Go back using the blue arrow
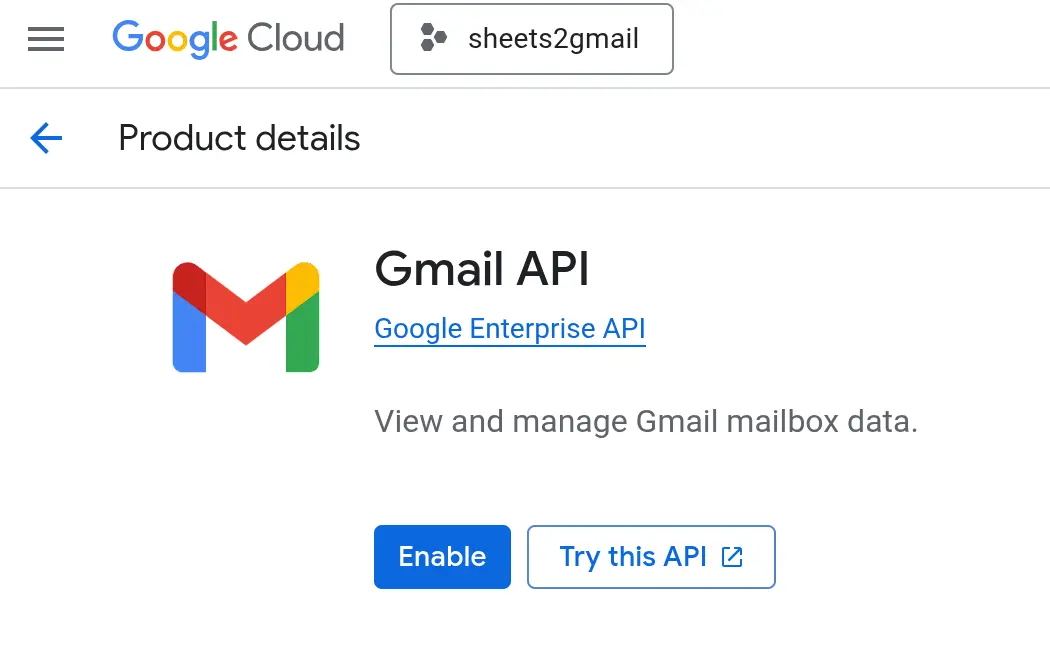The height and width of the screenshot is (658, 1050). pyautogui.click(x=46, y=138)
